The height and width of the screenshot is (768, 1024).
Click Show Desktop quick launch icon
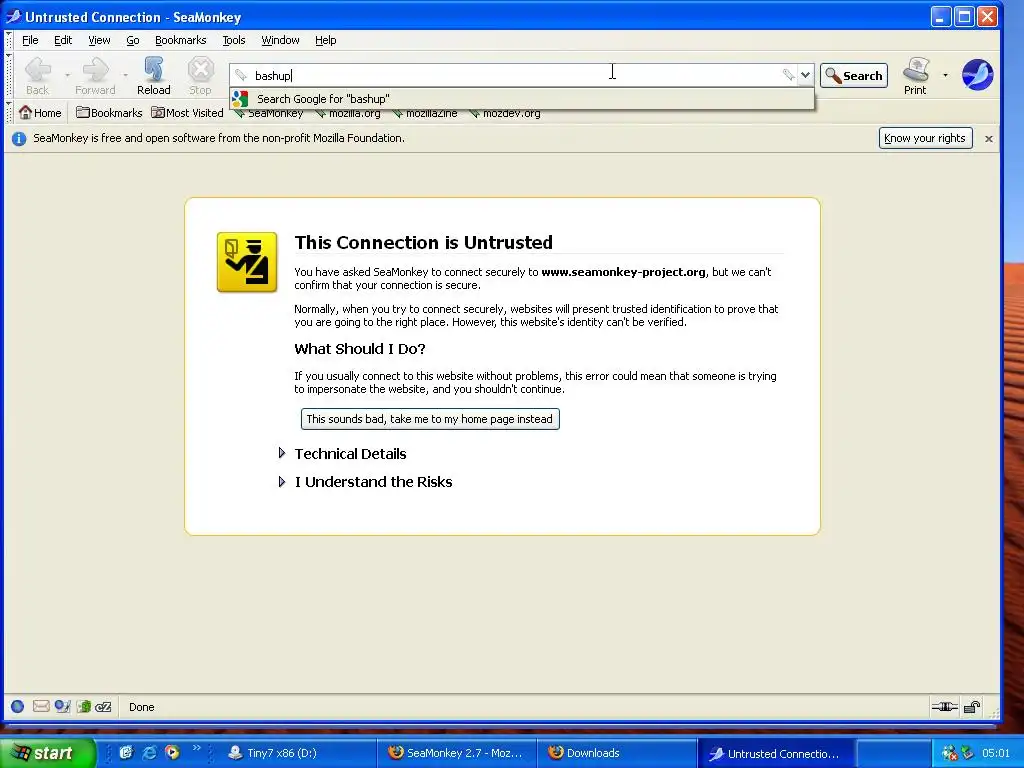pyautogui.click(x=126, y=752)
